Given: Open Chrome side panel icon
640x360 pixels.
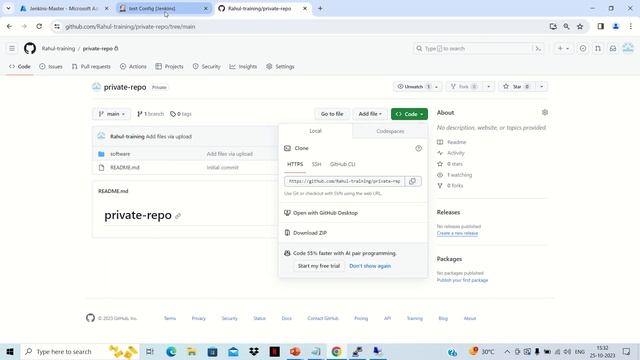Looking at the screenshot, I should (600, 27).
